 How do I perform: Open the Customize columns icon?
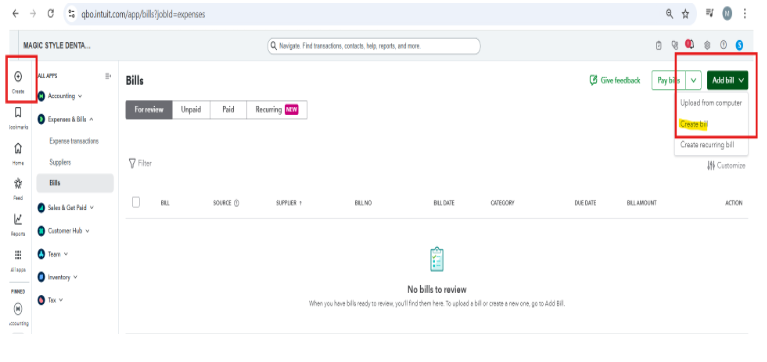point(711,166)
